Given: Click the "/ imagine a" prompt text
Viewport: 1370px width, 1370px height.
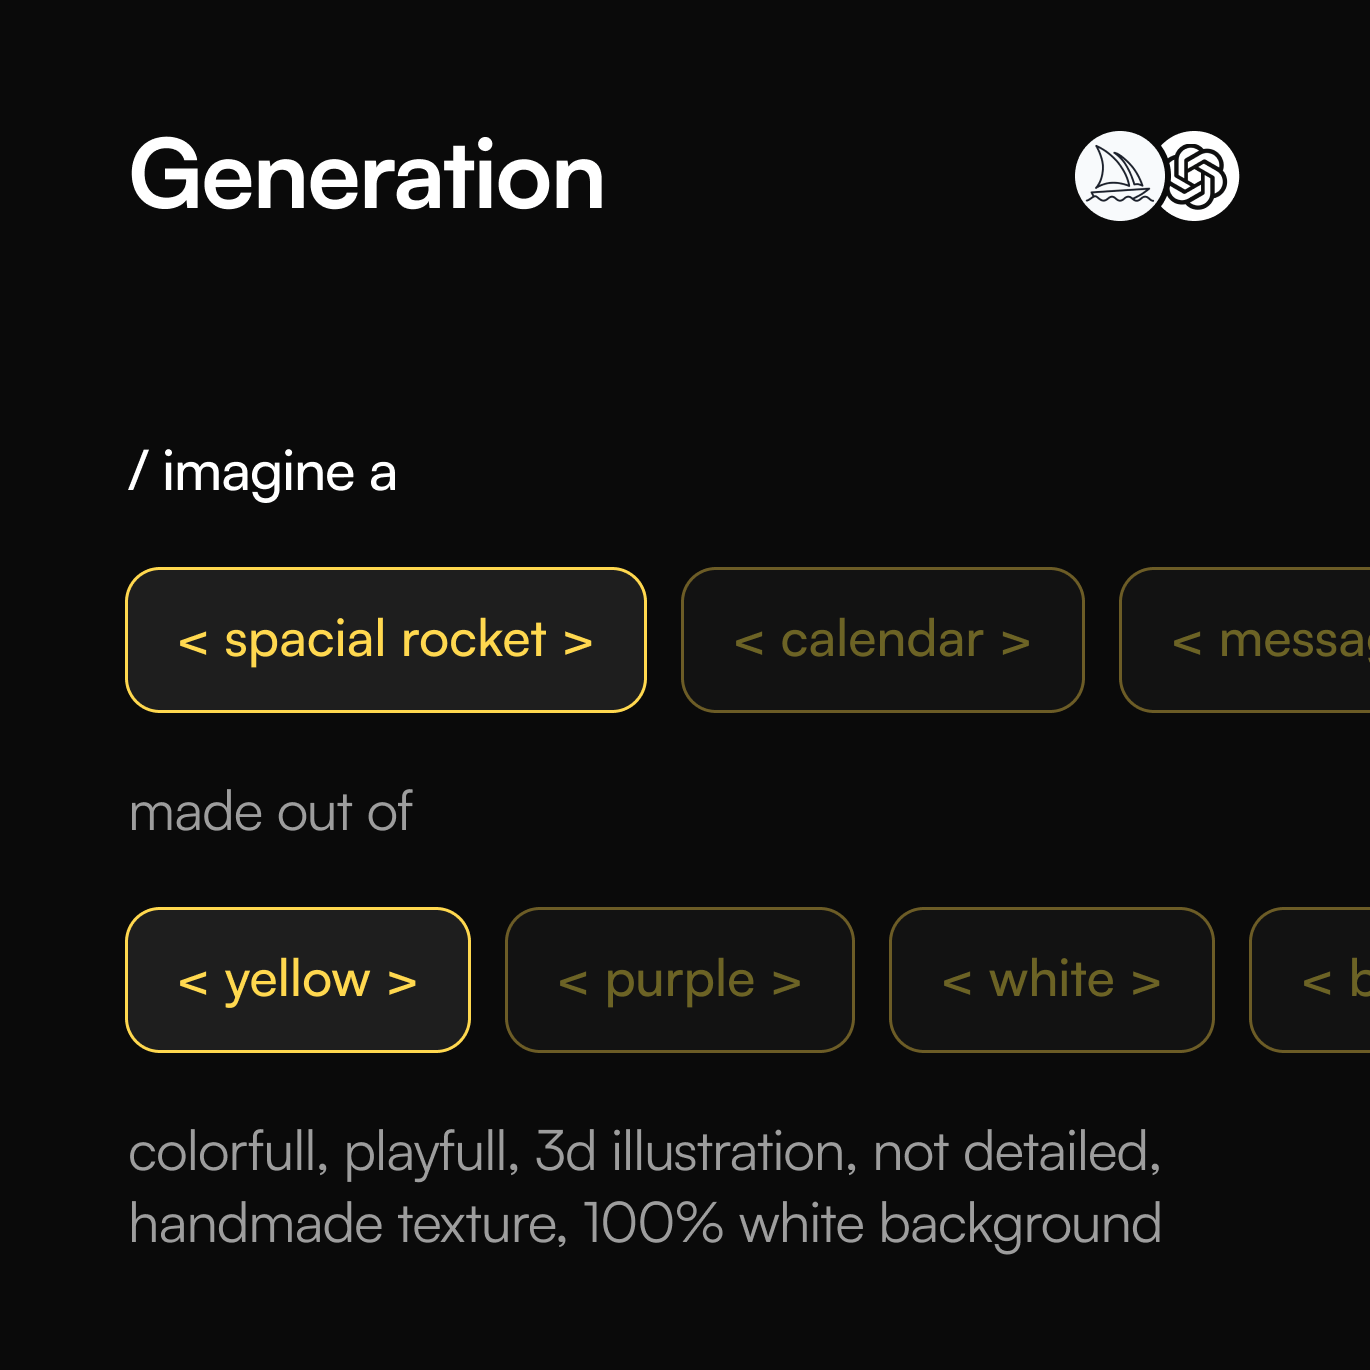Looking at the screenshot, I should [263, 472].
